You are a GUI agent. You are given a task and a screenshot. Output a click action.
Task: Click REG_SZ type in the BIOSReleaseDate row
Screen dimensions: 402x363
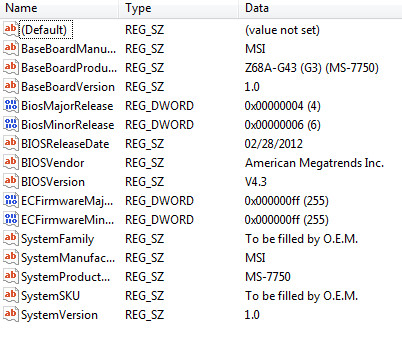point(145,144)
